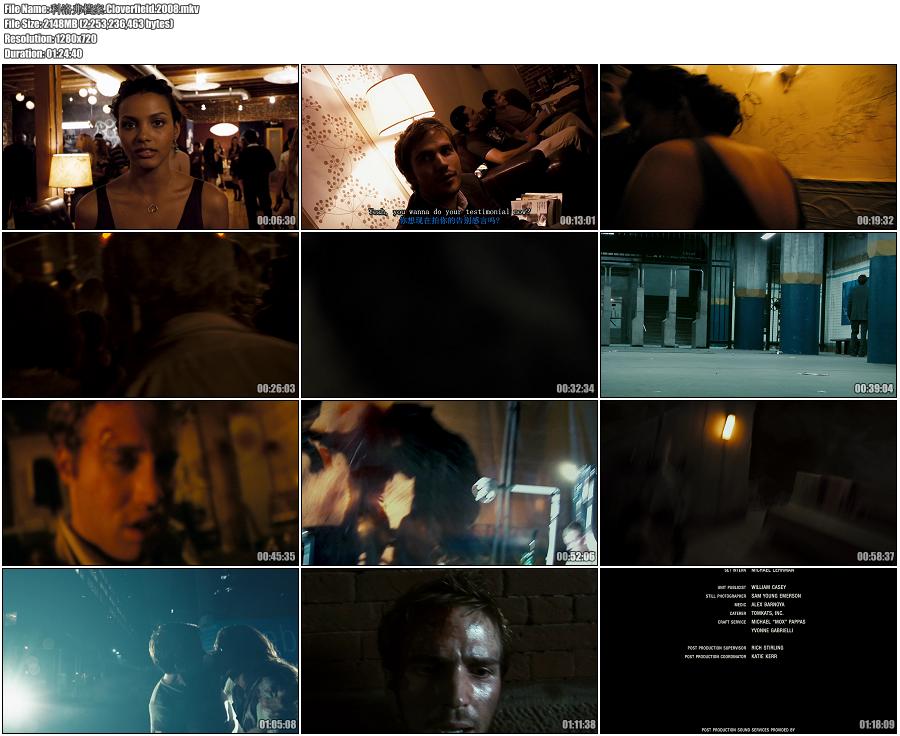This screenshot has height=736, width=900.
Task: Click the File Size 2148MB line
Action: click(88, 24)
